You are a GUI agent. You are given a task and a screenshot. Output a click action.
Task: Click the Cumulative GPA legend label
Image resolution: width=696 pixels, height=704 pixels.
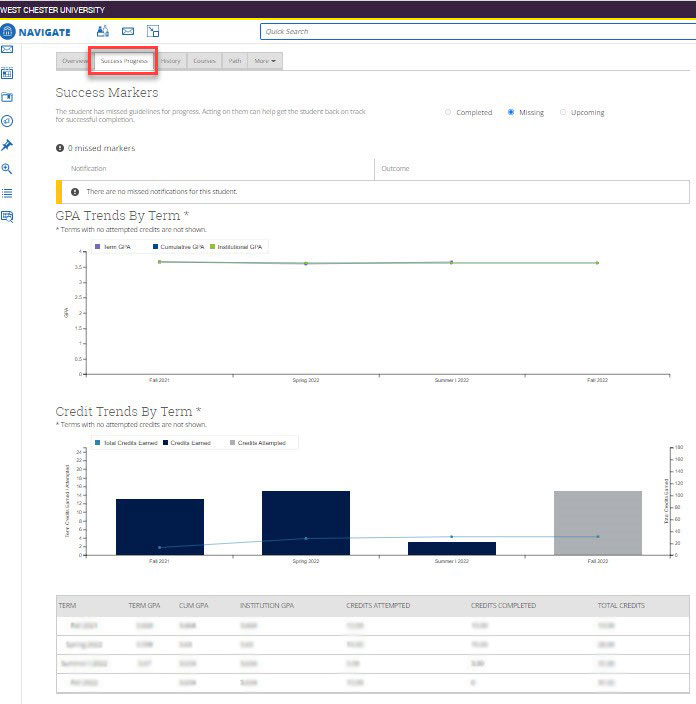[x=183, y=246]
